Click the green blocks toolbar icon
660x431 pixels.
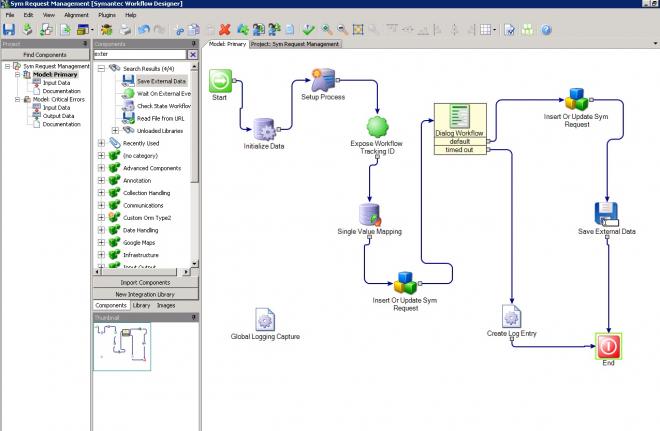pos(527,30)
